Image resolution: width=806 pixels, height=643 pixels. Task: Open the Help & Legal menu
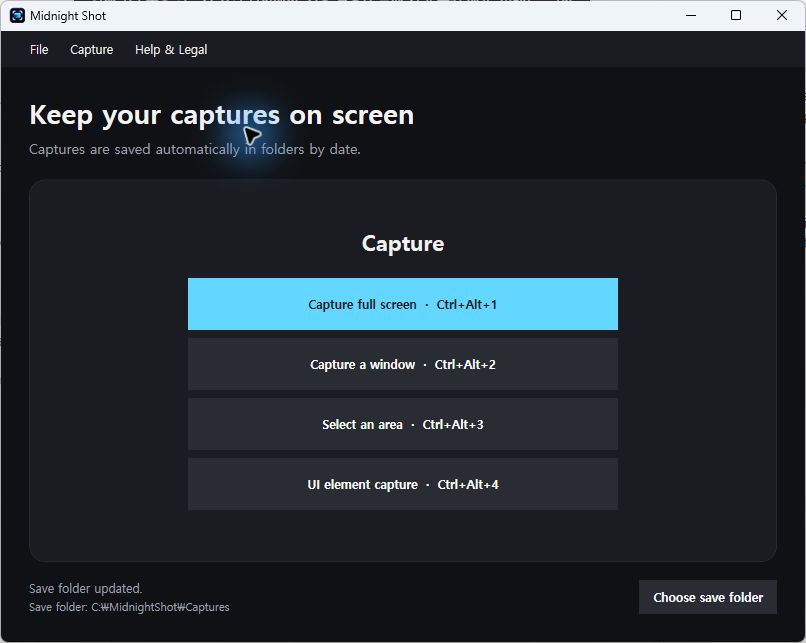click(x=171, y=49)
